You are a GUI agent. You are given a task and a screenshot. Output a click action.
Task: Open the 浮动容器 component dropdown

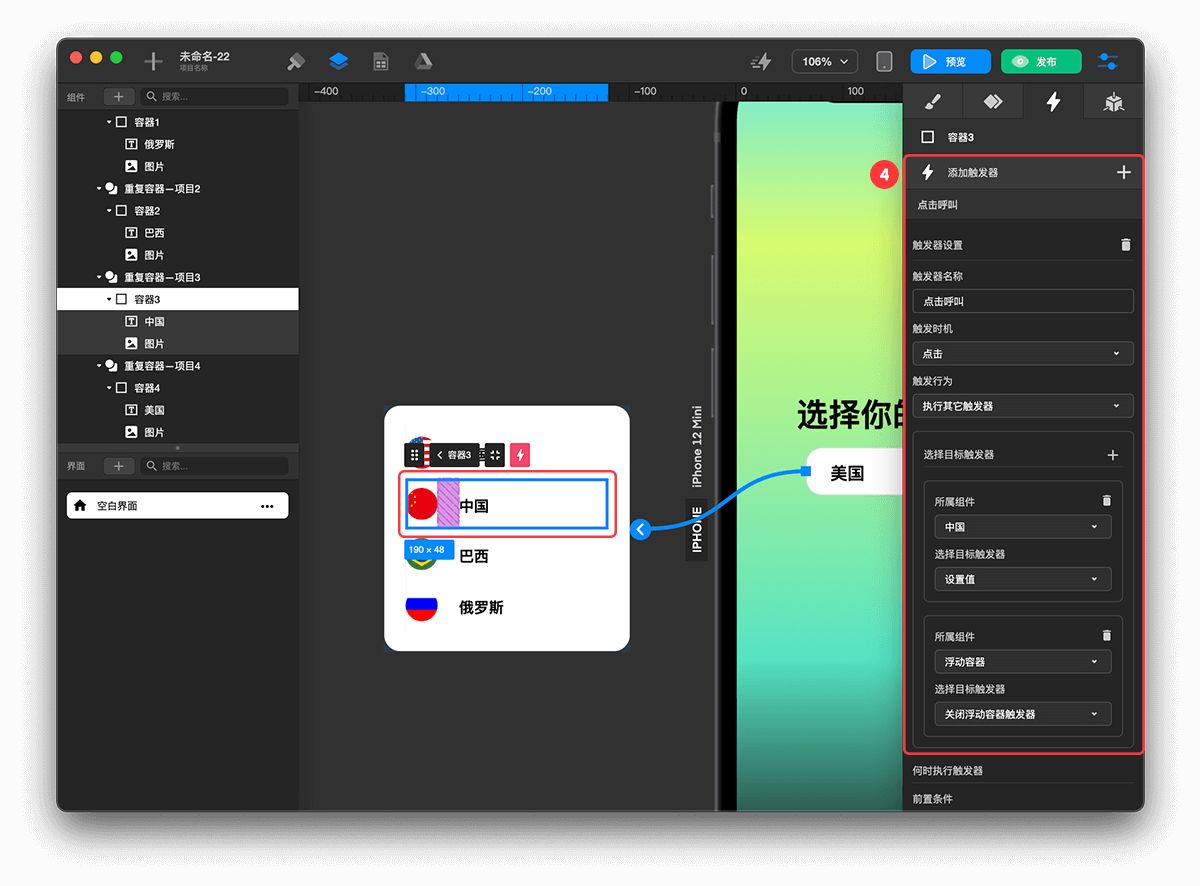[x=1022, y=662]
